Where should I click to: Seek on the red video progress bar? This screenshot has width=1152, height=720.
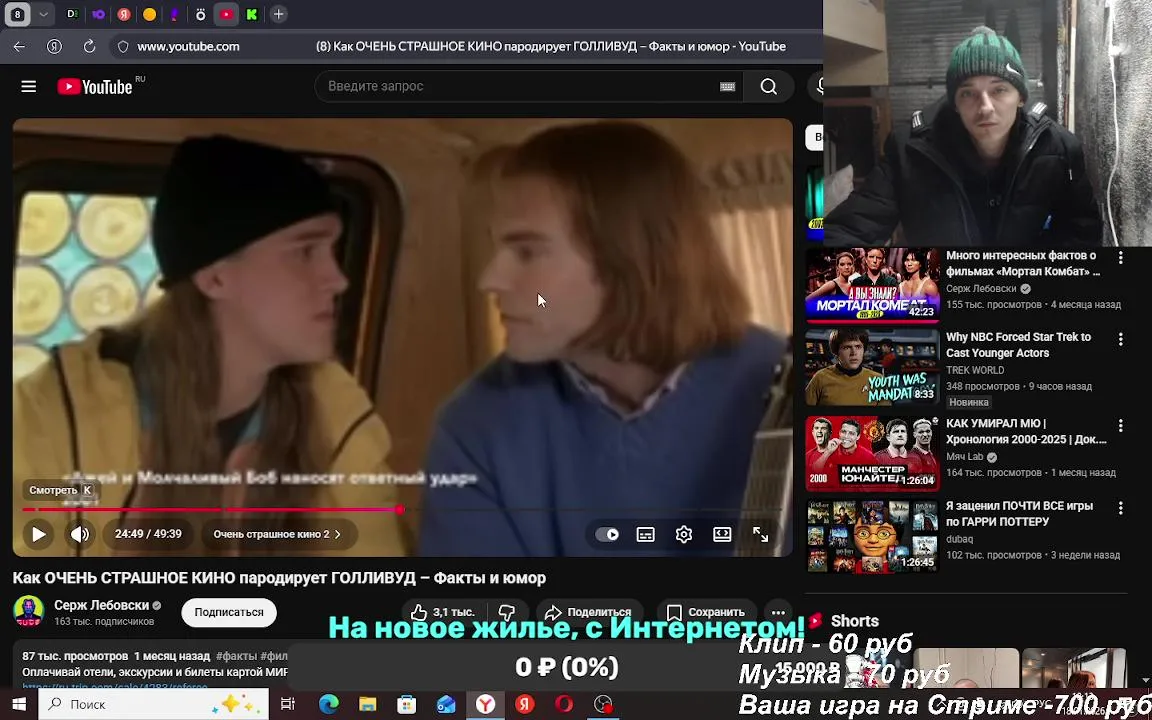pyautogui.click(x=403, y=509)
